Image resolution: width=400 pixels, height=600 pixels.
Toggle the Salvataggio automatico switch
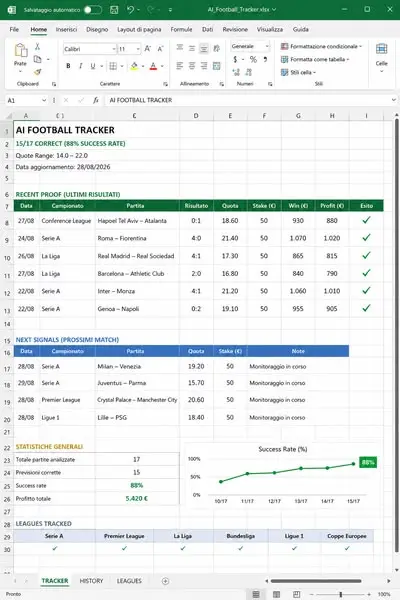click(93, 10)
